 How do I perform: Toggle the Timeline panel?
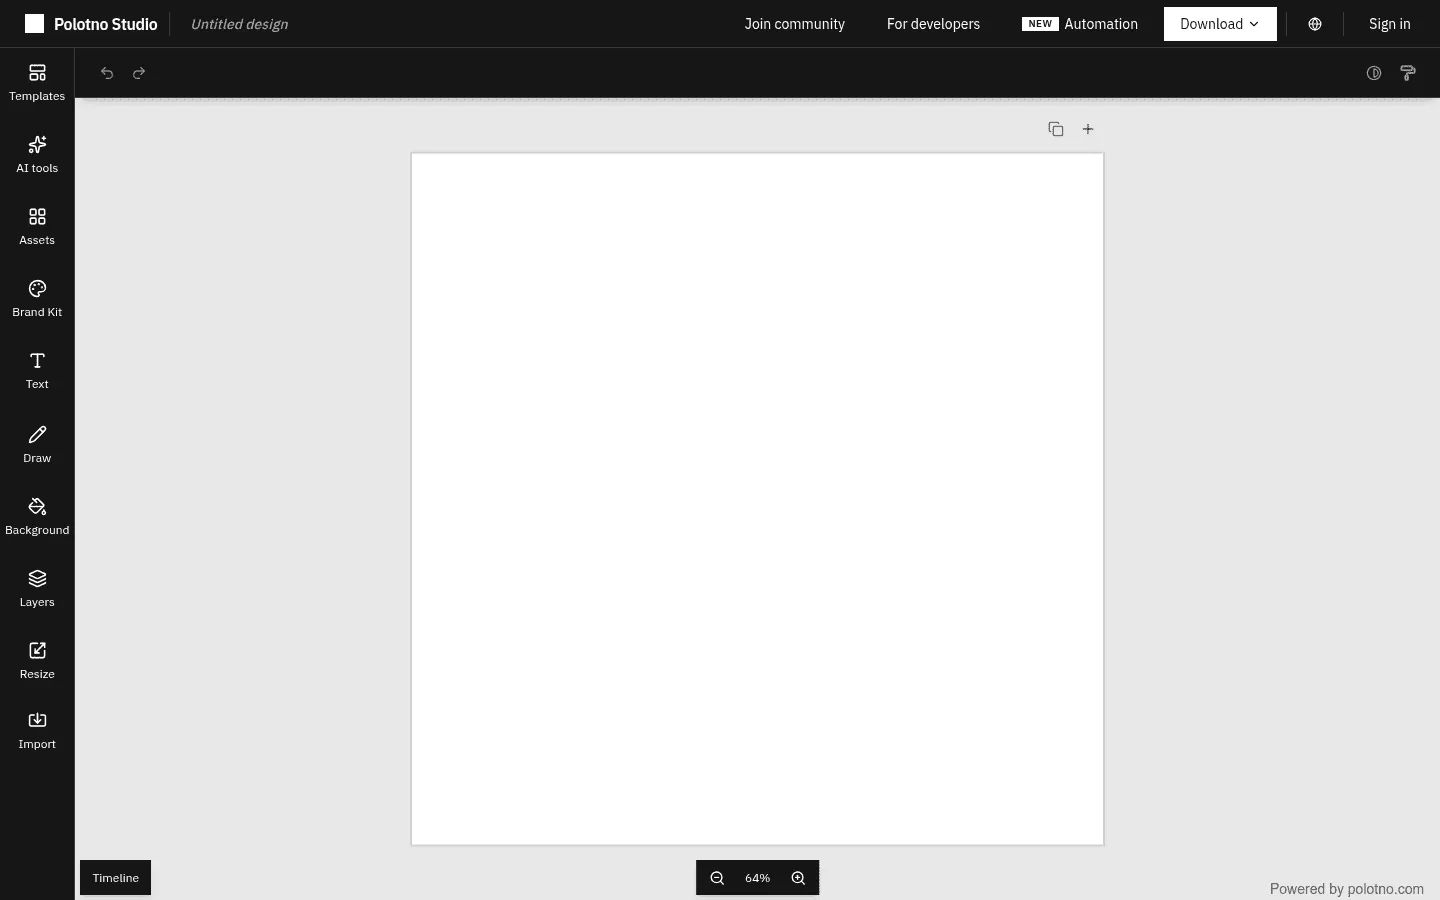pos(116,878)
